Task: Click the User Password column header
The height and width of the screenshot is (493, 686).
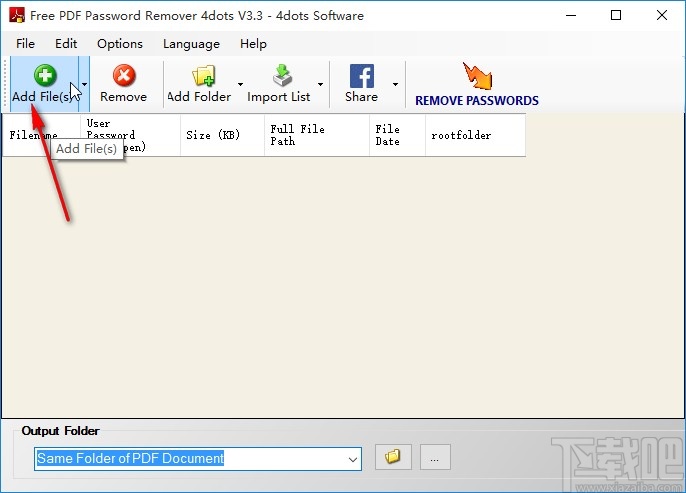Action: pyautogui.click(x=130, y=135)
